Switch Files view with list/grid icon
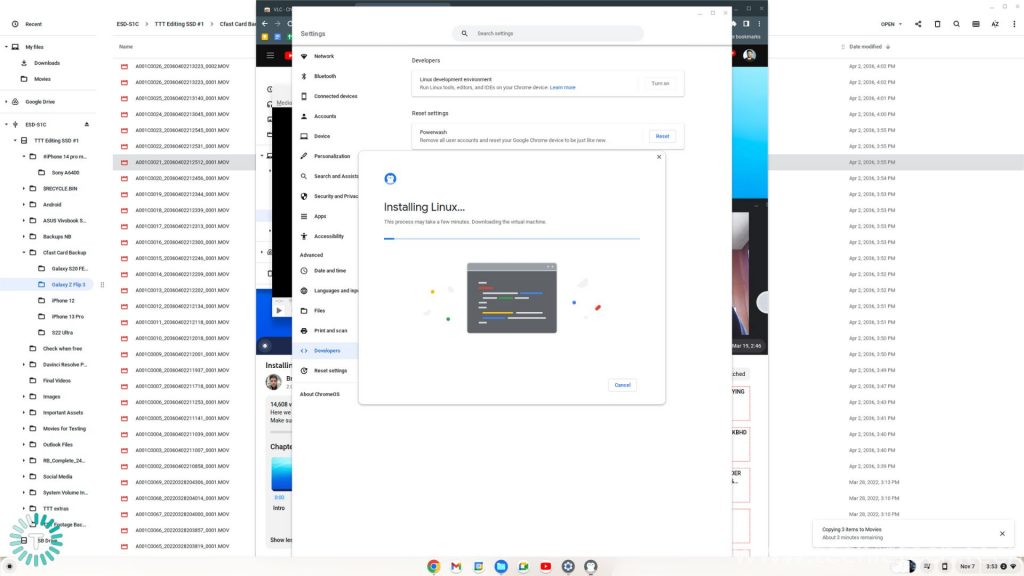The image size is (1024, 576). 976,24
